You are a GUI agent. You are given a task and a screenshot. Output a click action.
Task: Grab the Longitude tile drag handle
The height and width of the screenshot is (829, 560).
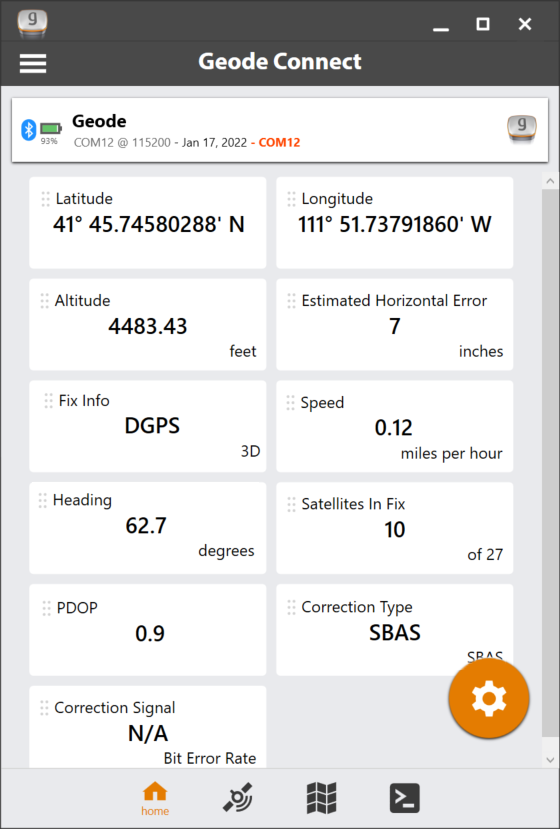291,199
